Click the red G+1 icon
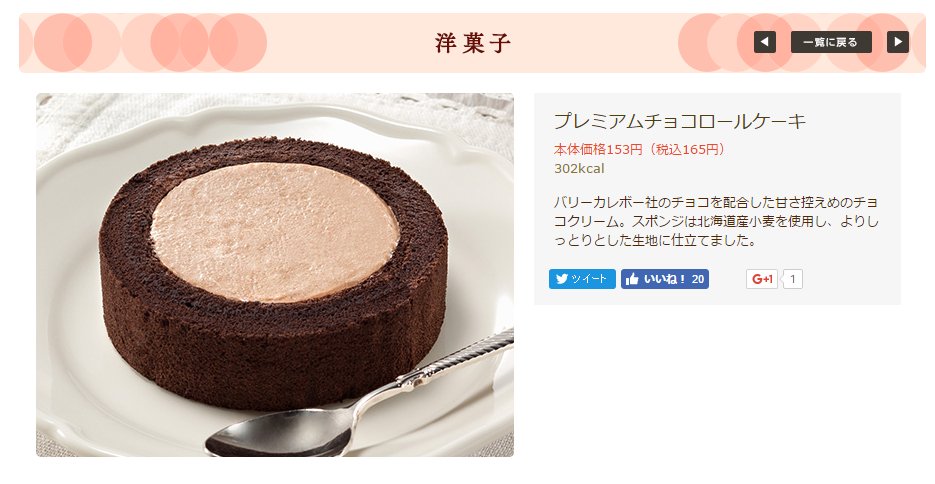The height and width of the screenshot is (484, 935). (761, 279)
